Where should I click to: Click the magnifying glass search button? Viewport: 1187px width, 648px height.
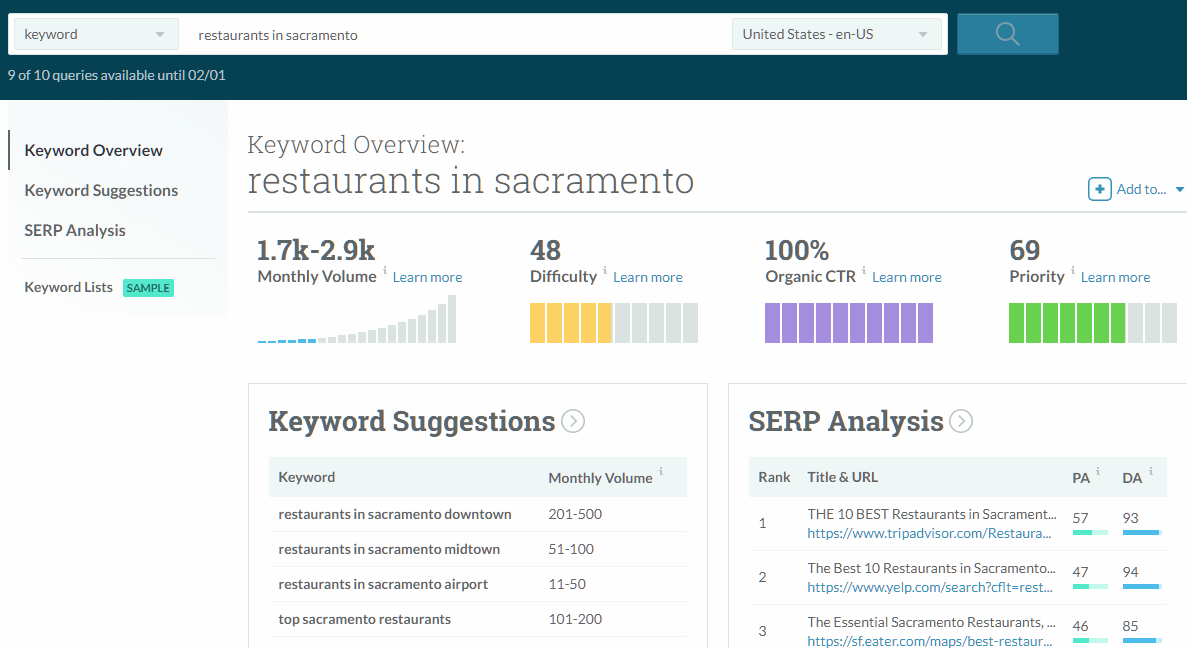coord(1007,34)
